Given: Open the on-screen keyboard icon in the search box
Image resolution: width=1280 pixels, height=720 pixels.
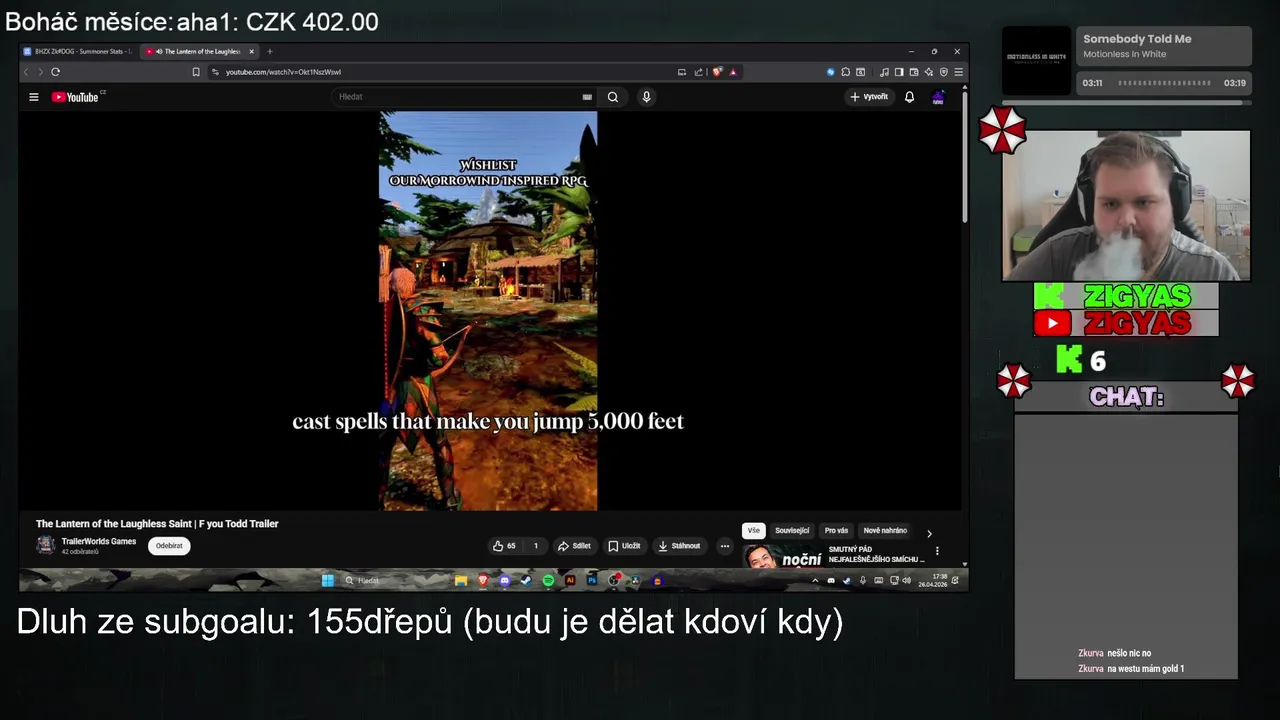Looking at the screenshot, I should [587, 97].
